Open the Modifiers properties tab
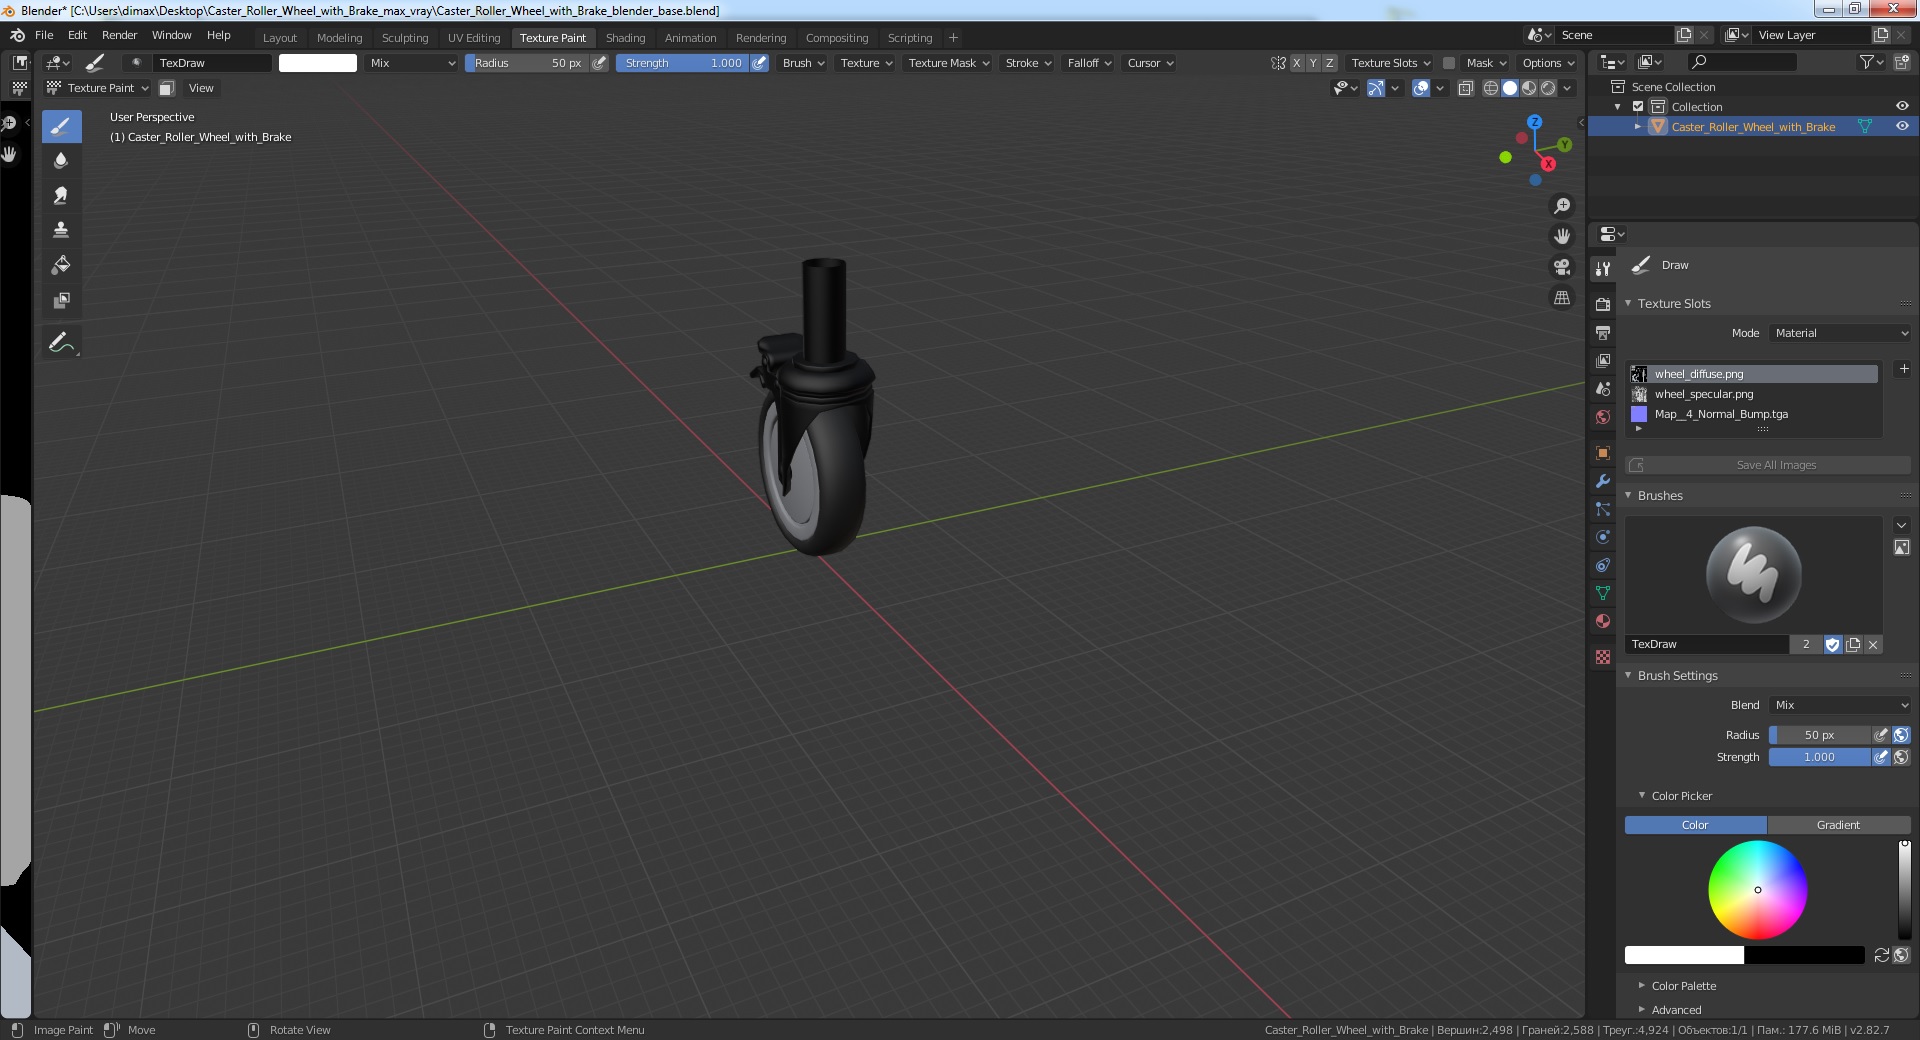The image size is (1920, 1040). [x=1603, y=481]
